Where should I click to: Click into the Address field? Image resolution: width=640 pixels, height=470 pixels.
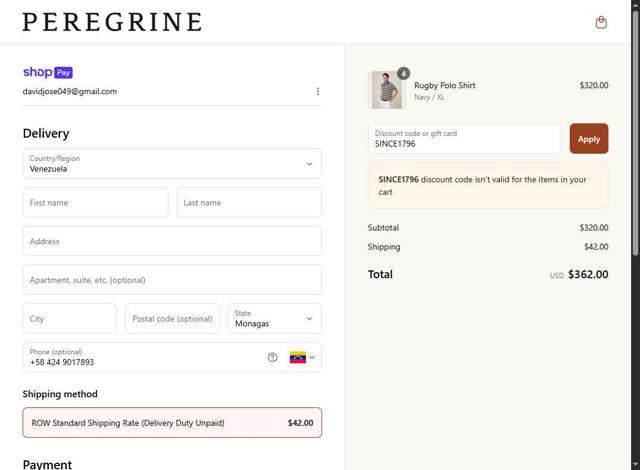click(172, 241)
